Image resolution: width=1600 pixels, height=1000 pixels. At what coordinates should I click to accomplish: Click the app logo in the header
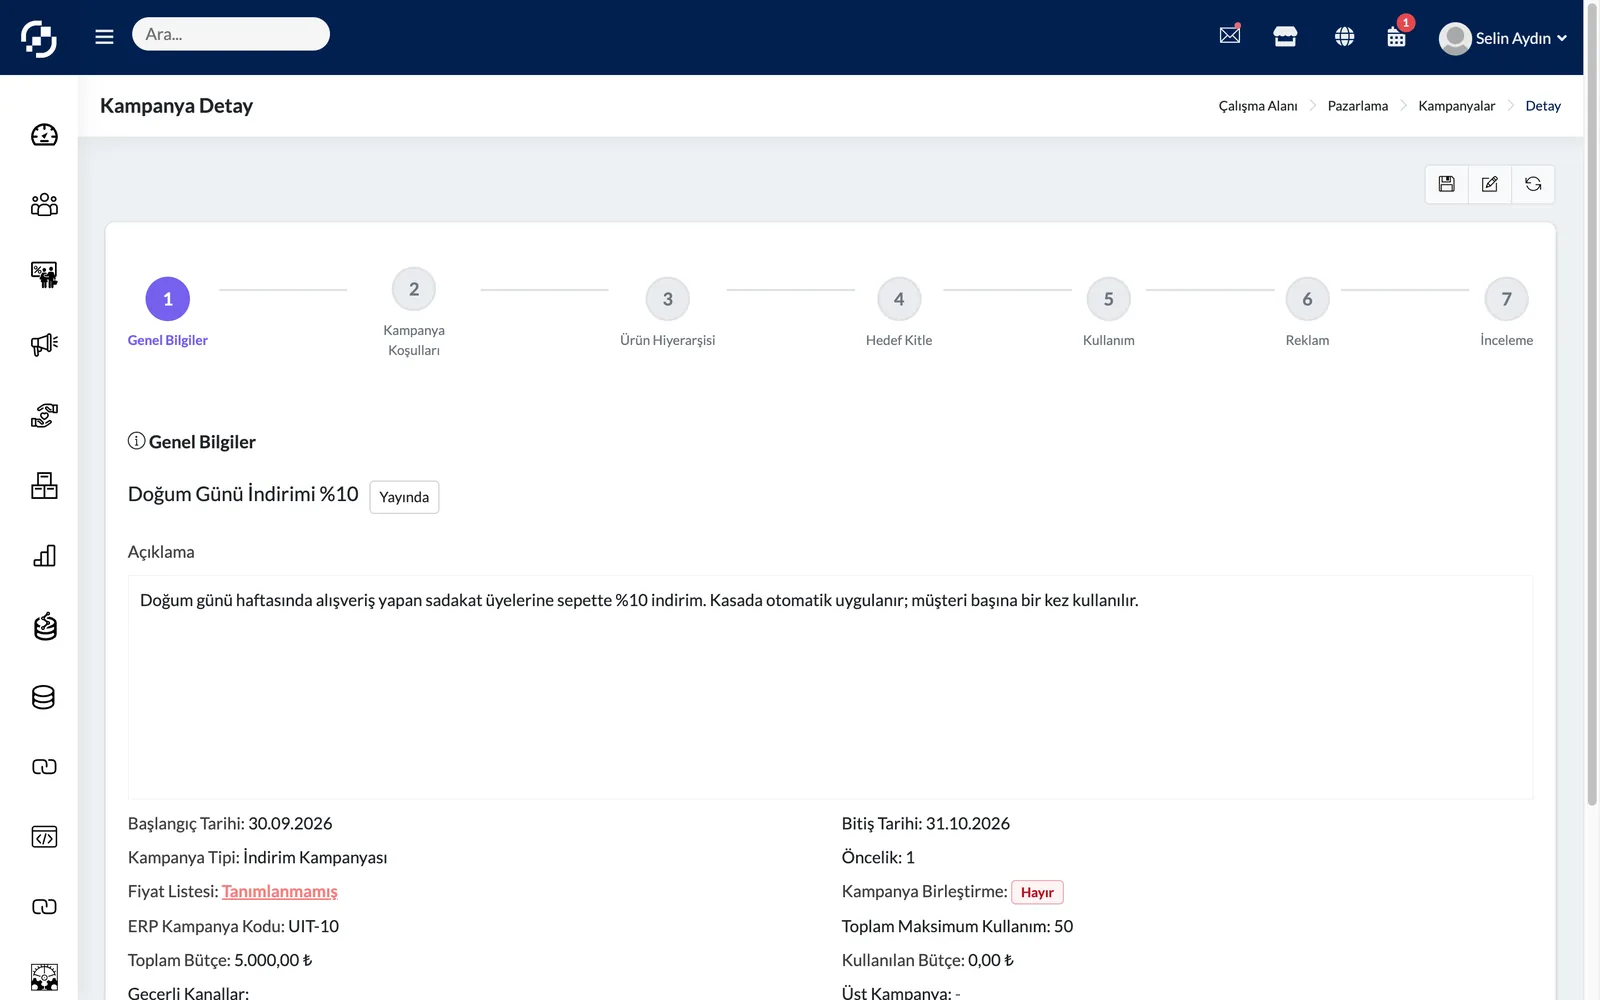tap(39, 38)
